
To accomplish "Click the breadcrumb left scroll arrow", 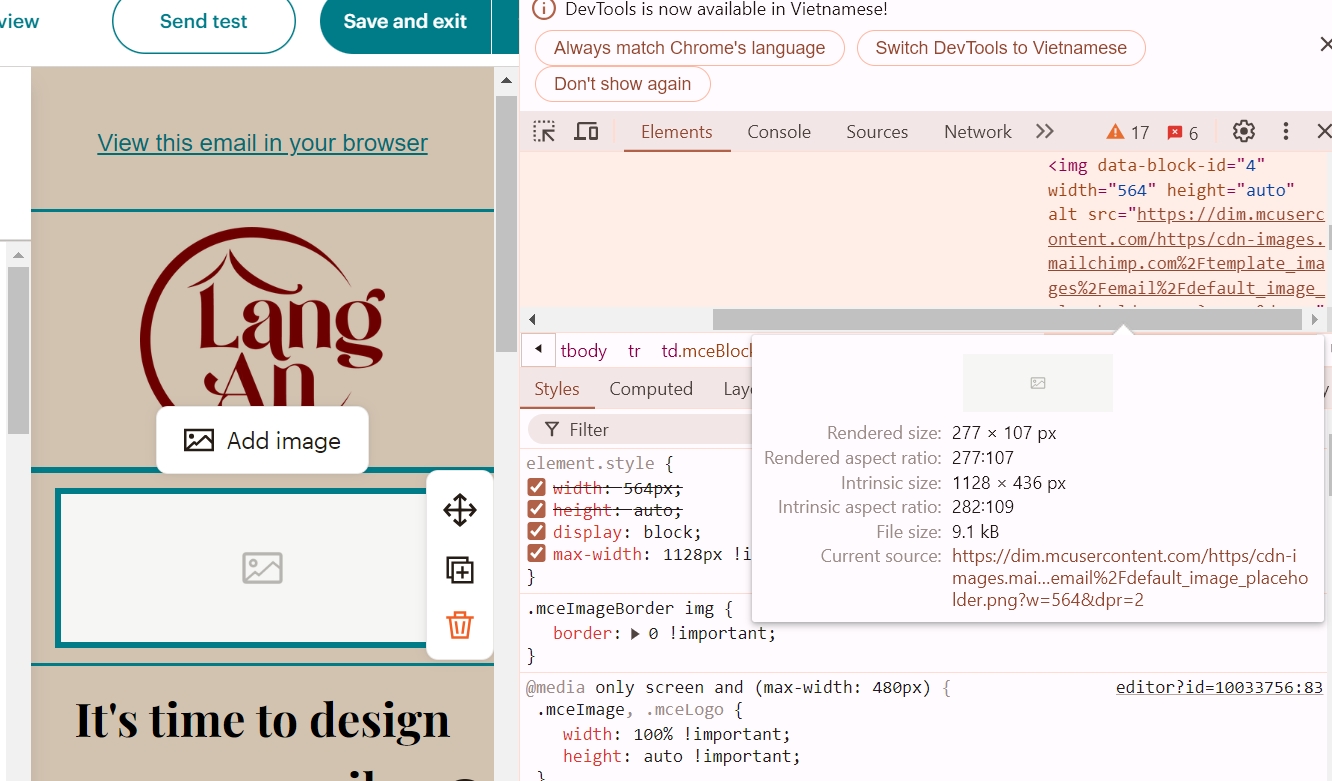I will pyautogui.click(x=538, y=350).
